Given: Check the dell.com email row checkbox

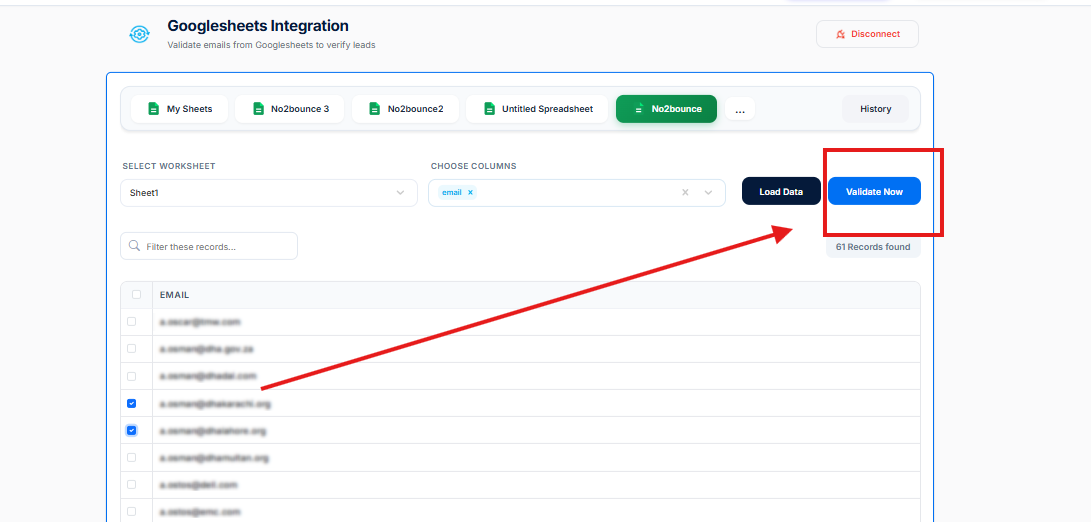Looking at the screenshot, I should coord(132,484).
